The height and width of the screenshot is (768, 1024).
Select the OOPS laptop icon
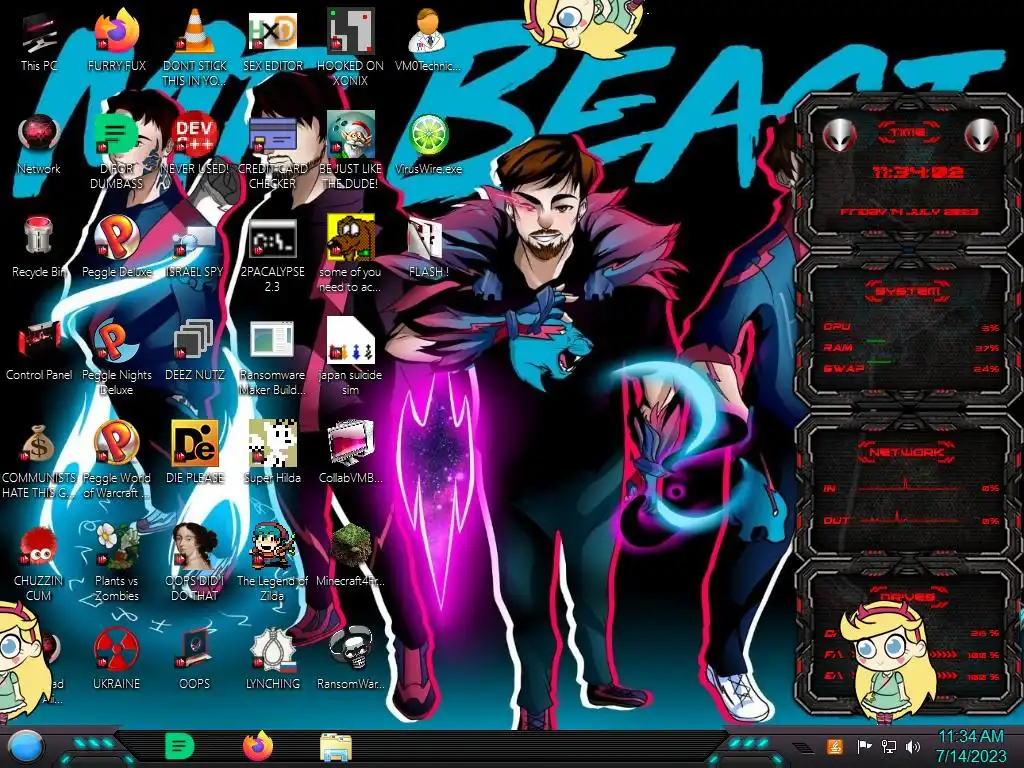coord(195,660)
